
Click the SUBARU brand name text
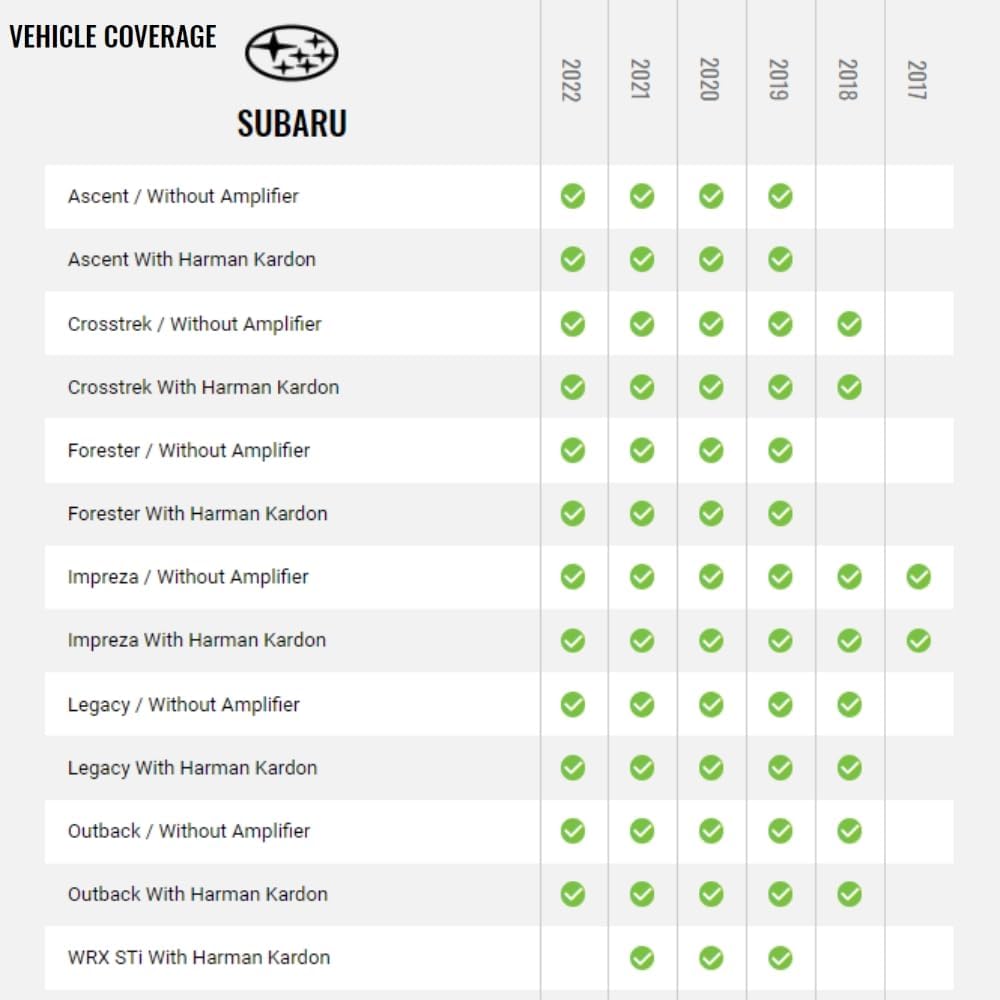[292, 123]
